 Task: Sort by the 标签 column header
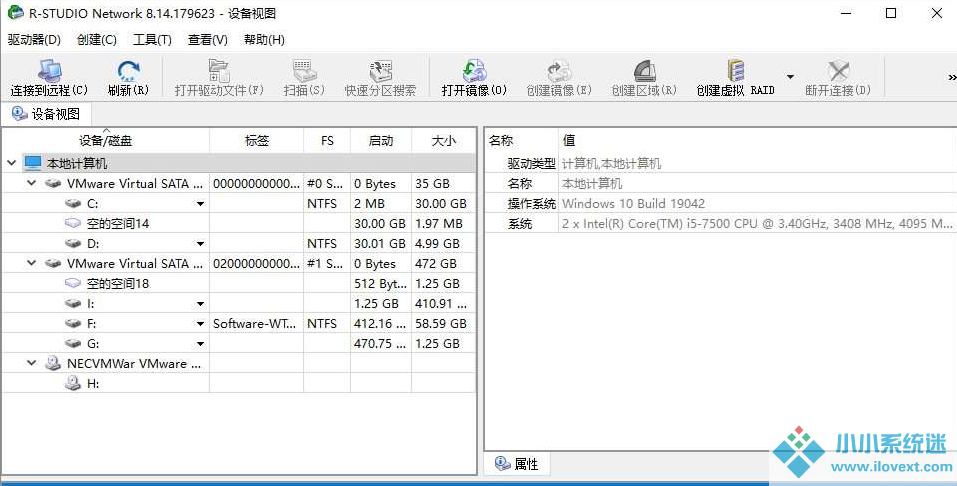tap(256, 140)
